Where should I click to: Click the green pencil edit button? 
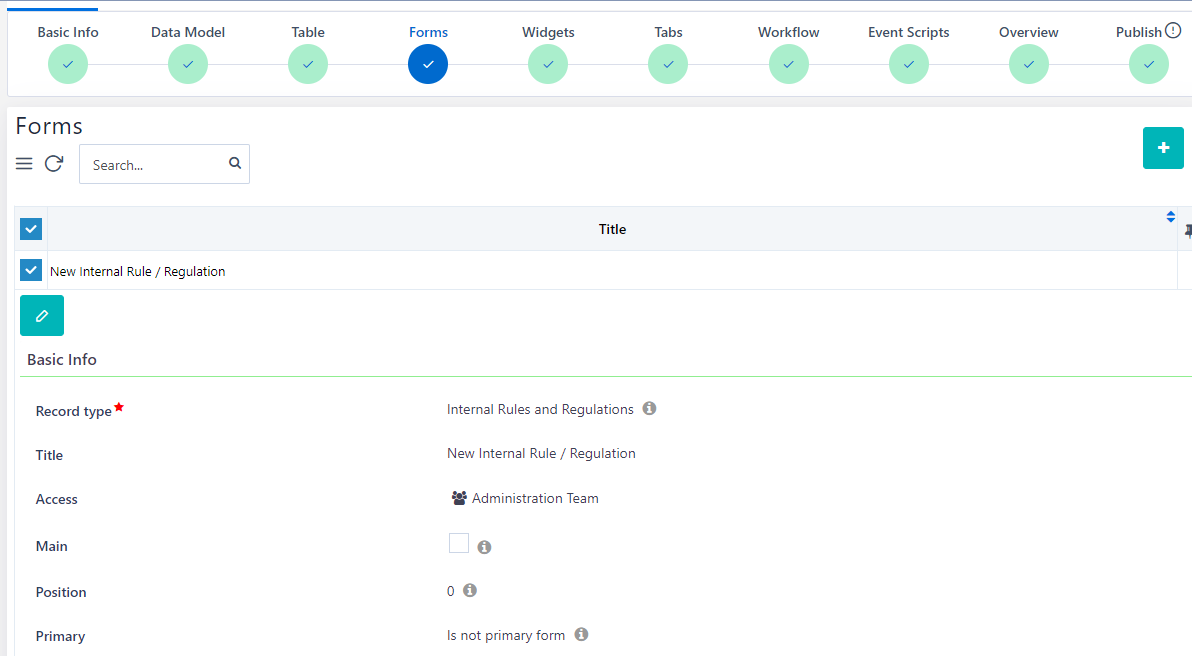(x=42, y=315)
